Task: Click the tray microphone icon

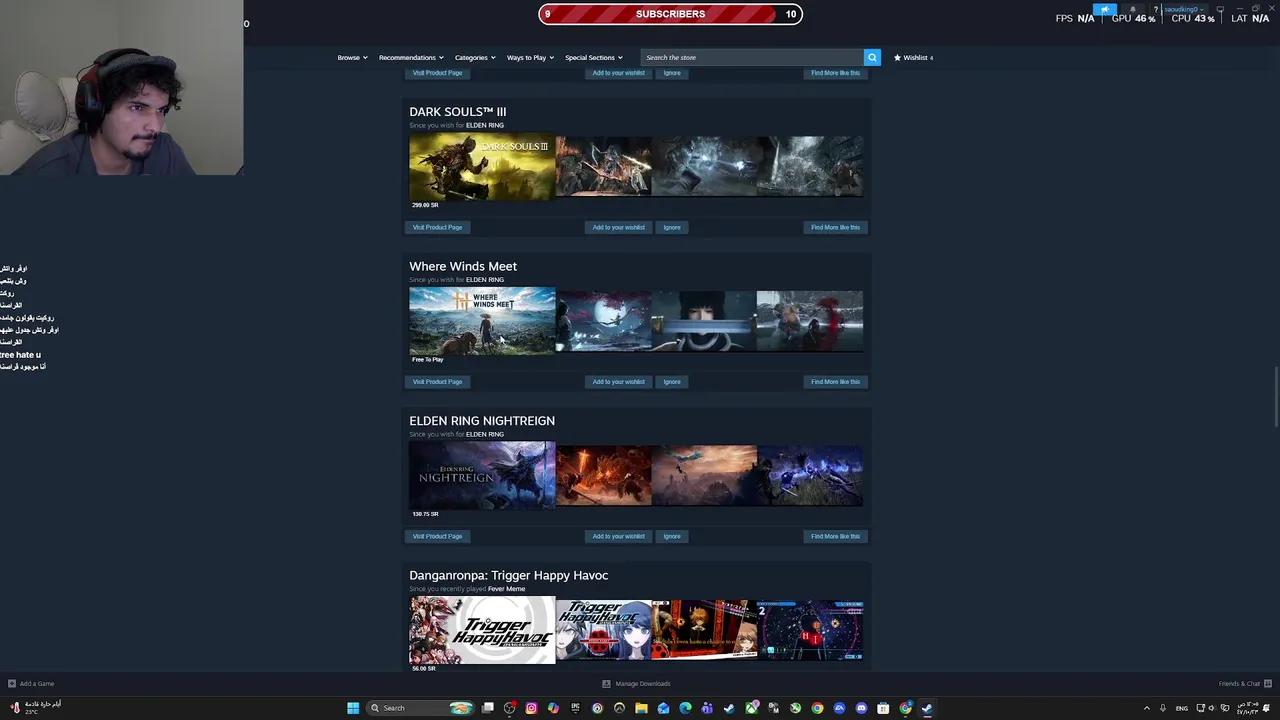Action: click(1163, 708)
